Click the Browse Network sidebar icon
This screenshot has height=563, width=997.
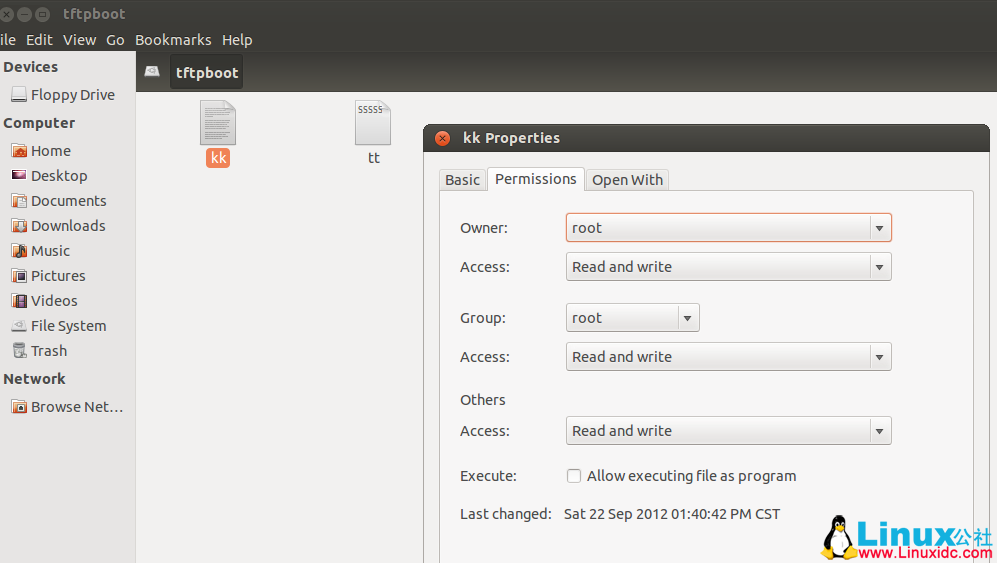[x=19, y=407]
